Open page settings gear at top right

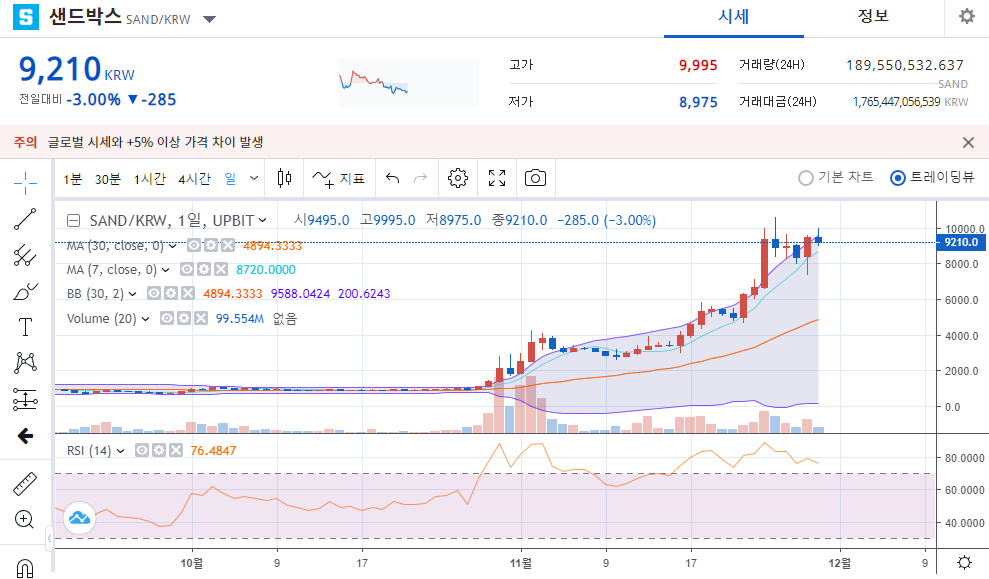click(x=966, y=16)
